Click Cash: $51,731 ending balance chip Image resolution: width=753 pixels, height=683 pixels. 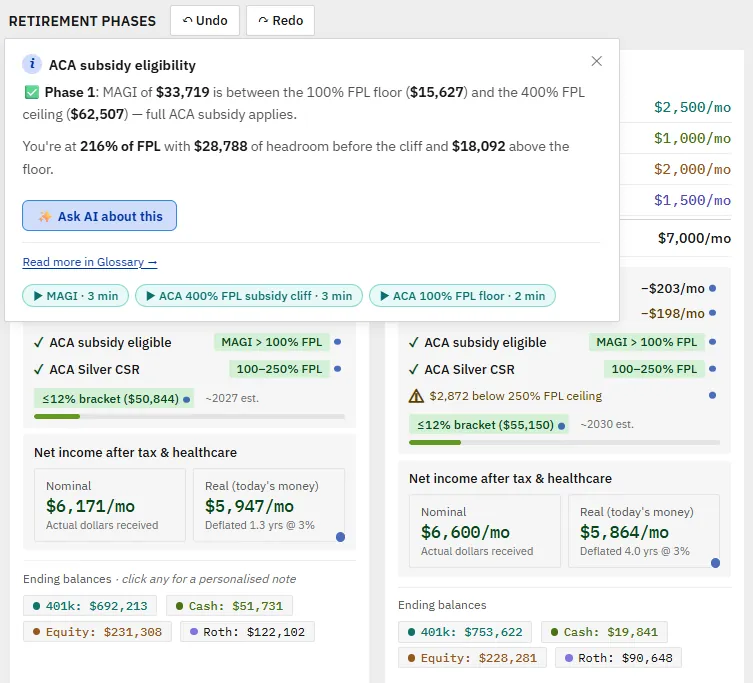point(229,606)
